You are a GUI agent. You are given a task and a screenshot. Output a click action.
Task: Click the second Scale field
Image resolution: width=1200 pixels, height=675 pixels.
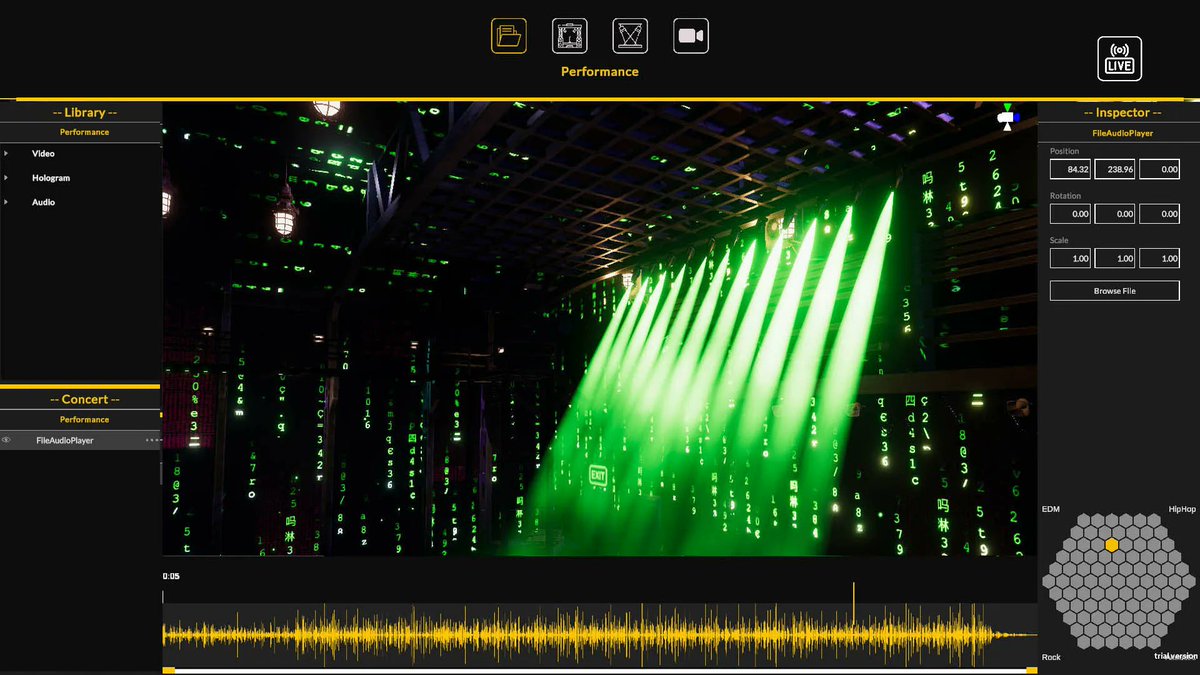coord(1115,258)
